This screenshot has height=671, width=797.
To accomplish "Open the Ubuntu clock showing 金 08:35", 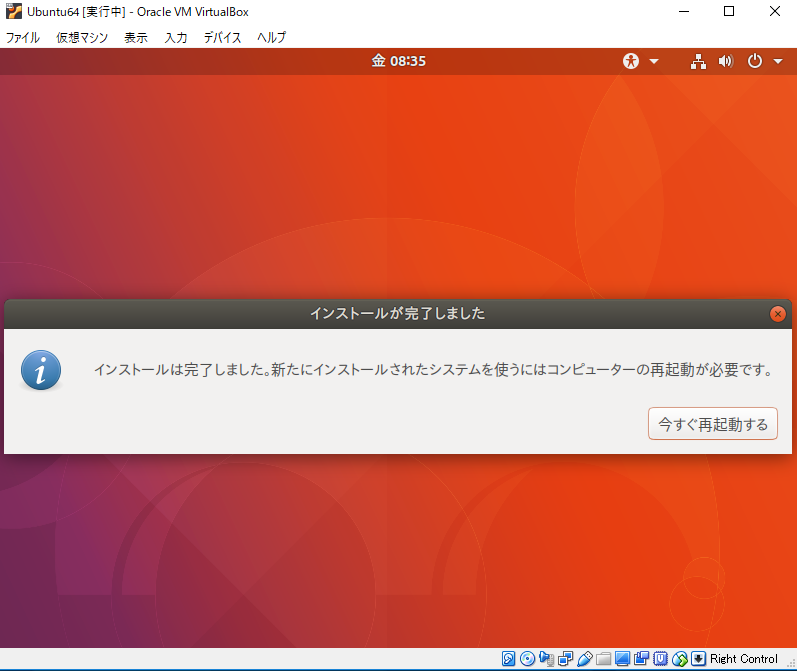I will pyautogui.click(x=398, y=61).
